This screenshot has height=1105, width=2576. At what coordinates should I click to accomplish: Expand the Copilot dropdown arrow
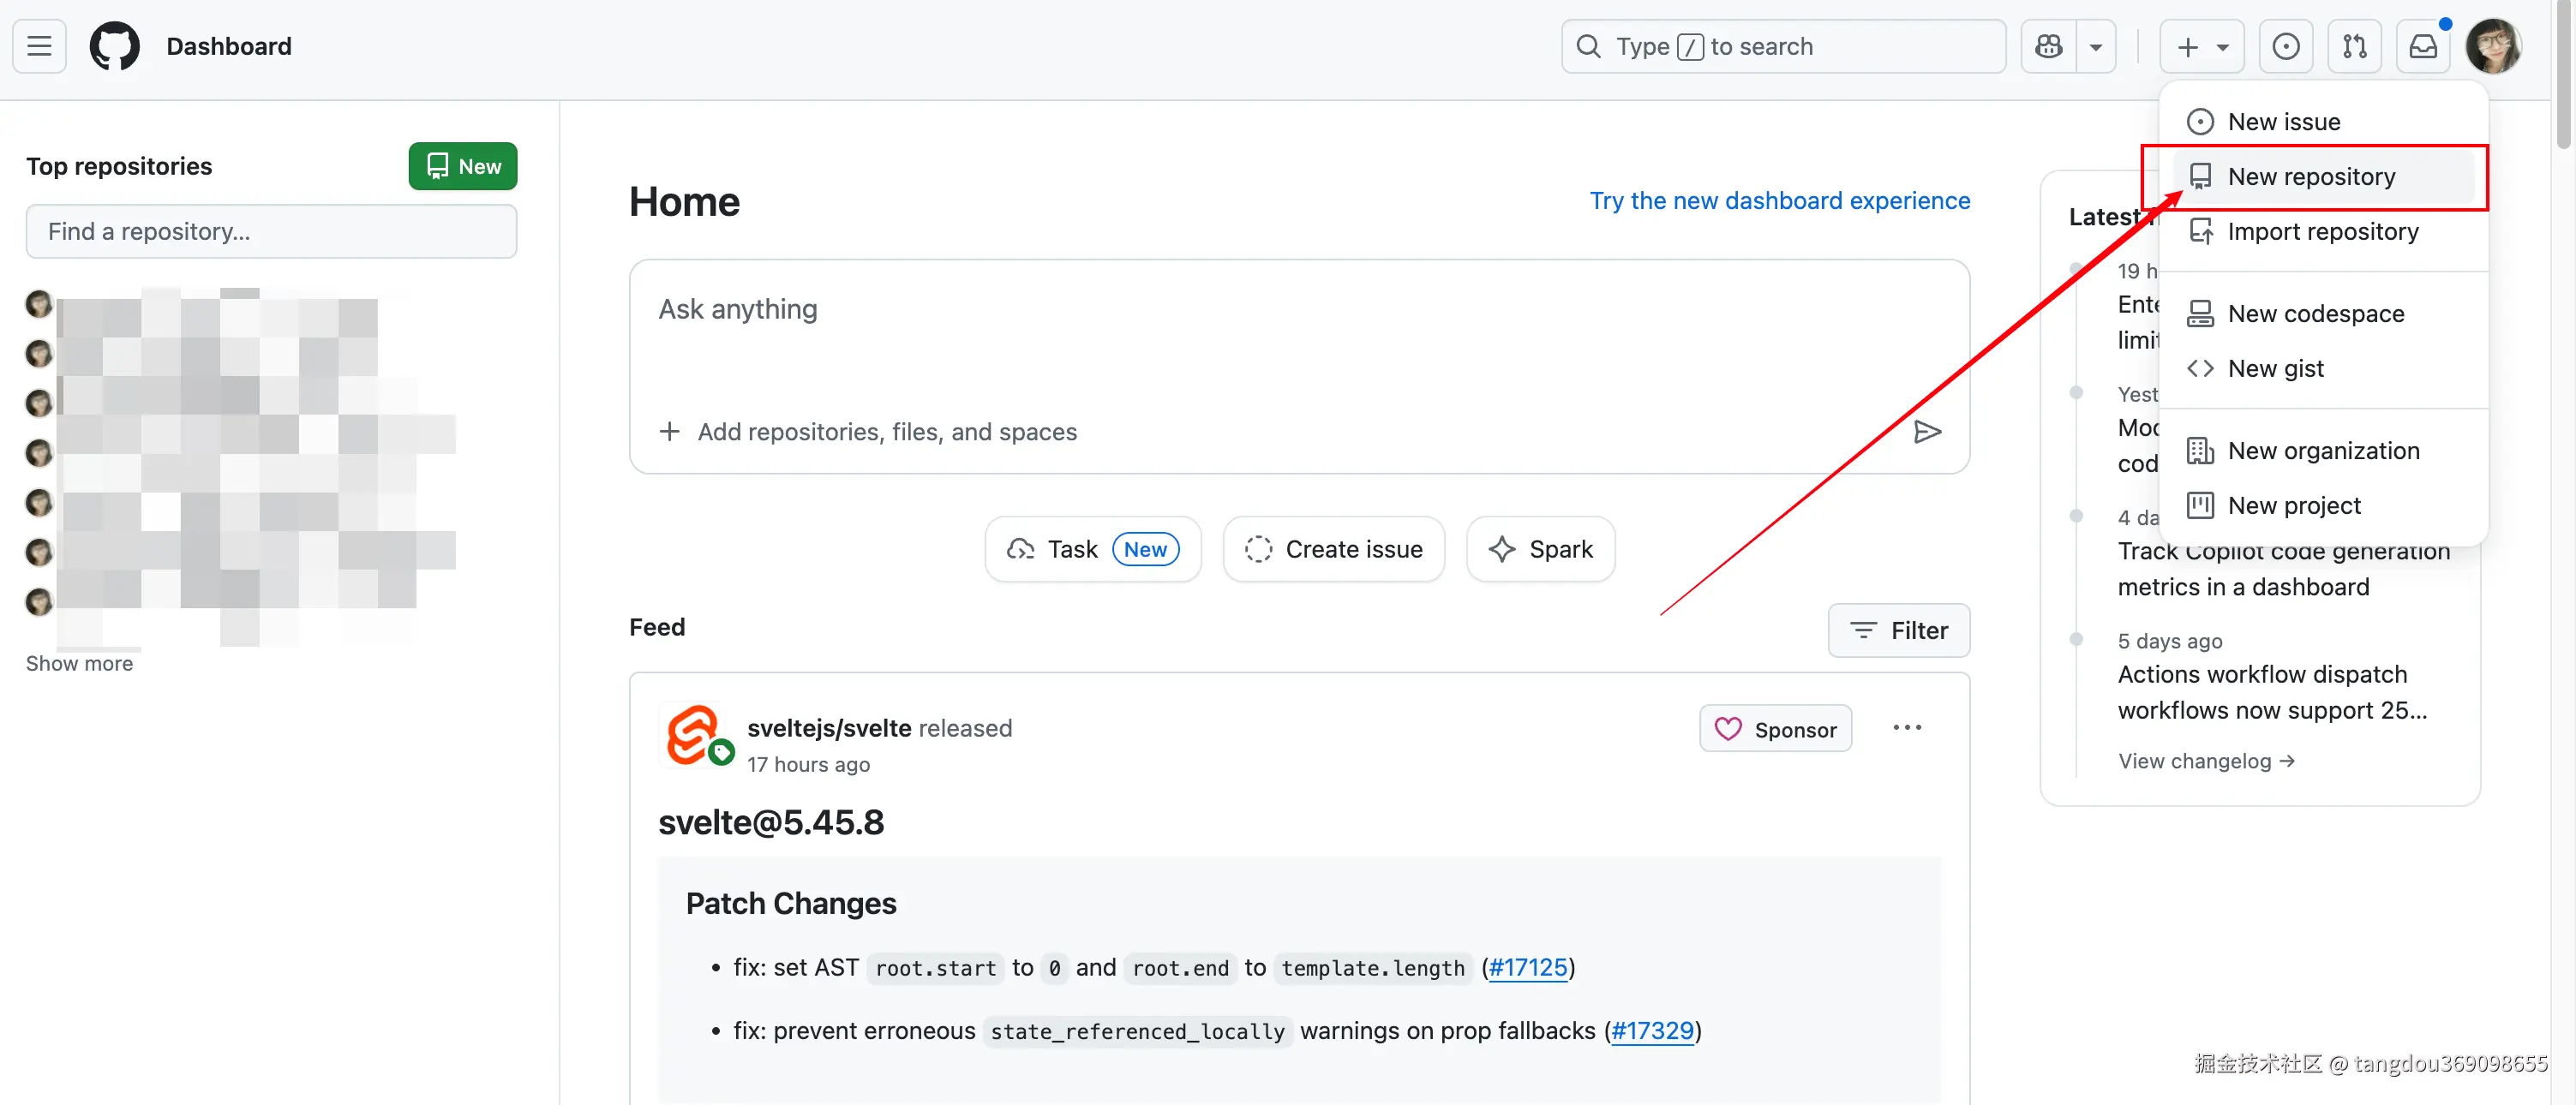(2096, 46)
